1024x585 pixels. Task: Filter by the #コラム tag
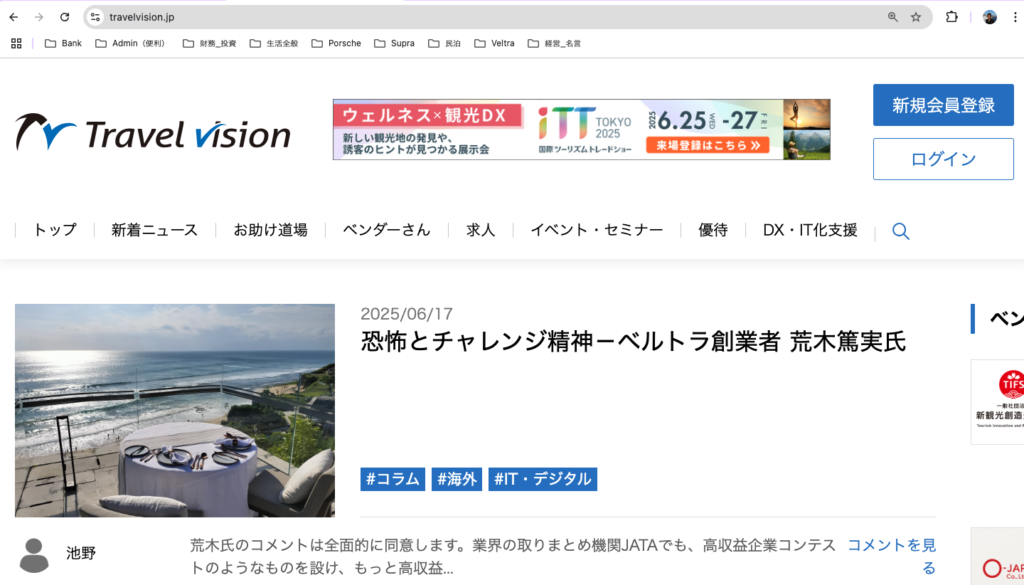point(392,479)
